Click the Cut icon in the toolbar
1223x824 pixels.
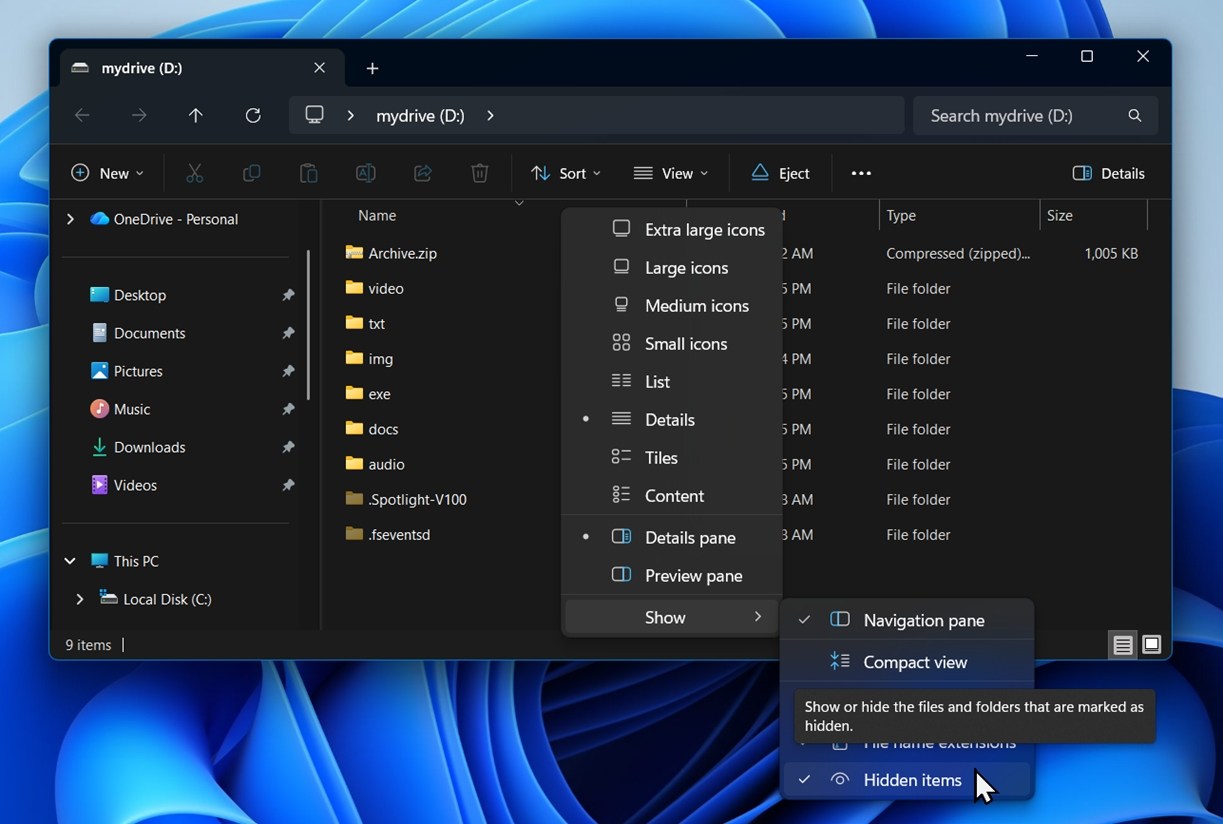(194, 172)
